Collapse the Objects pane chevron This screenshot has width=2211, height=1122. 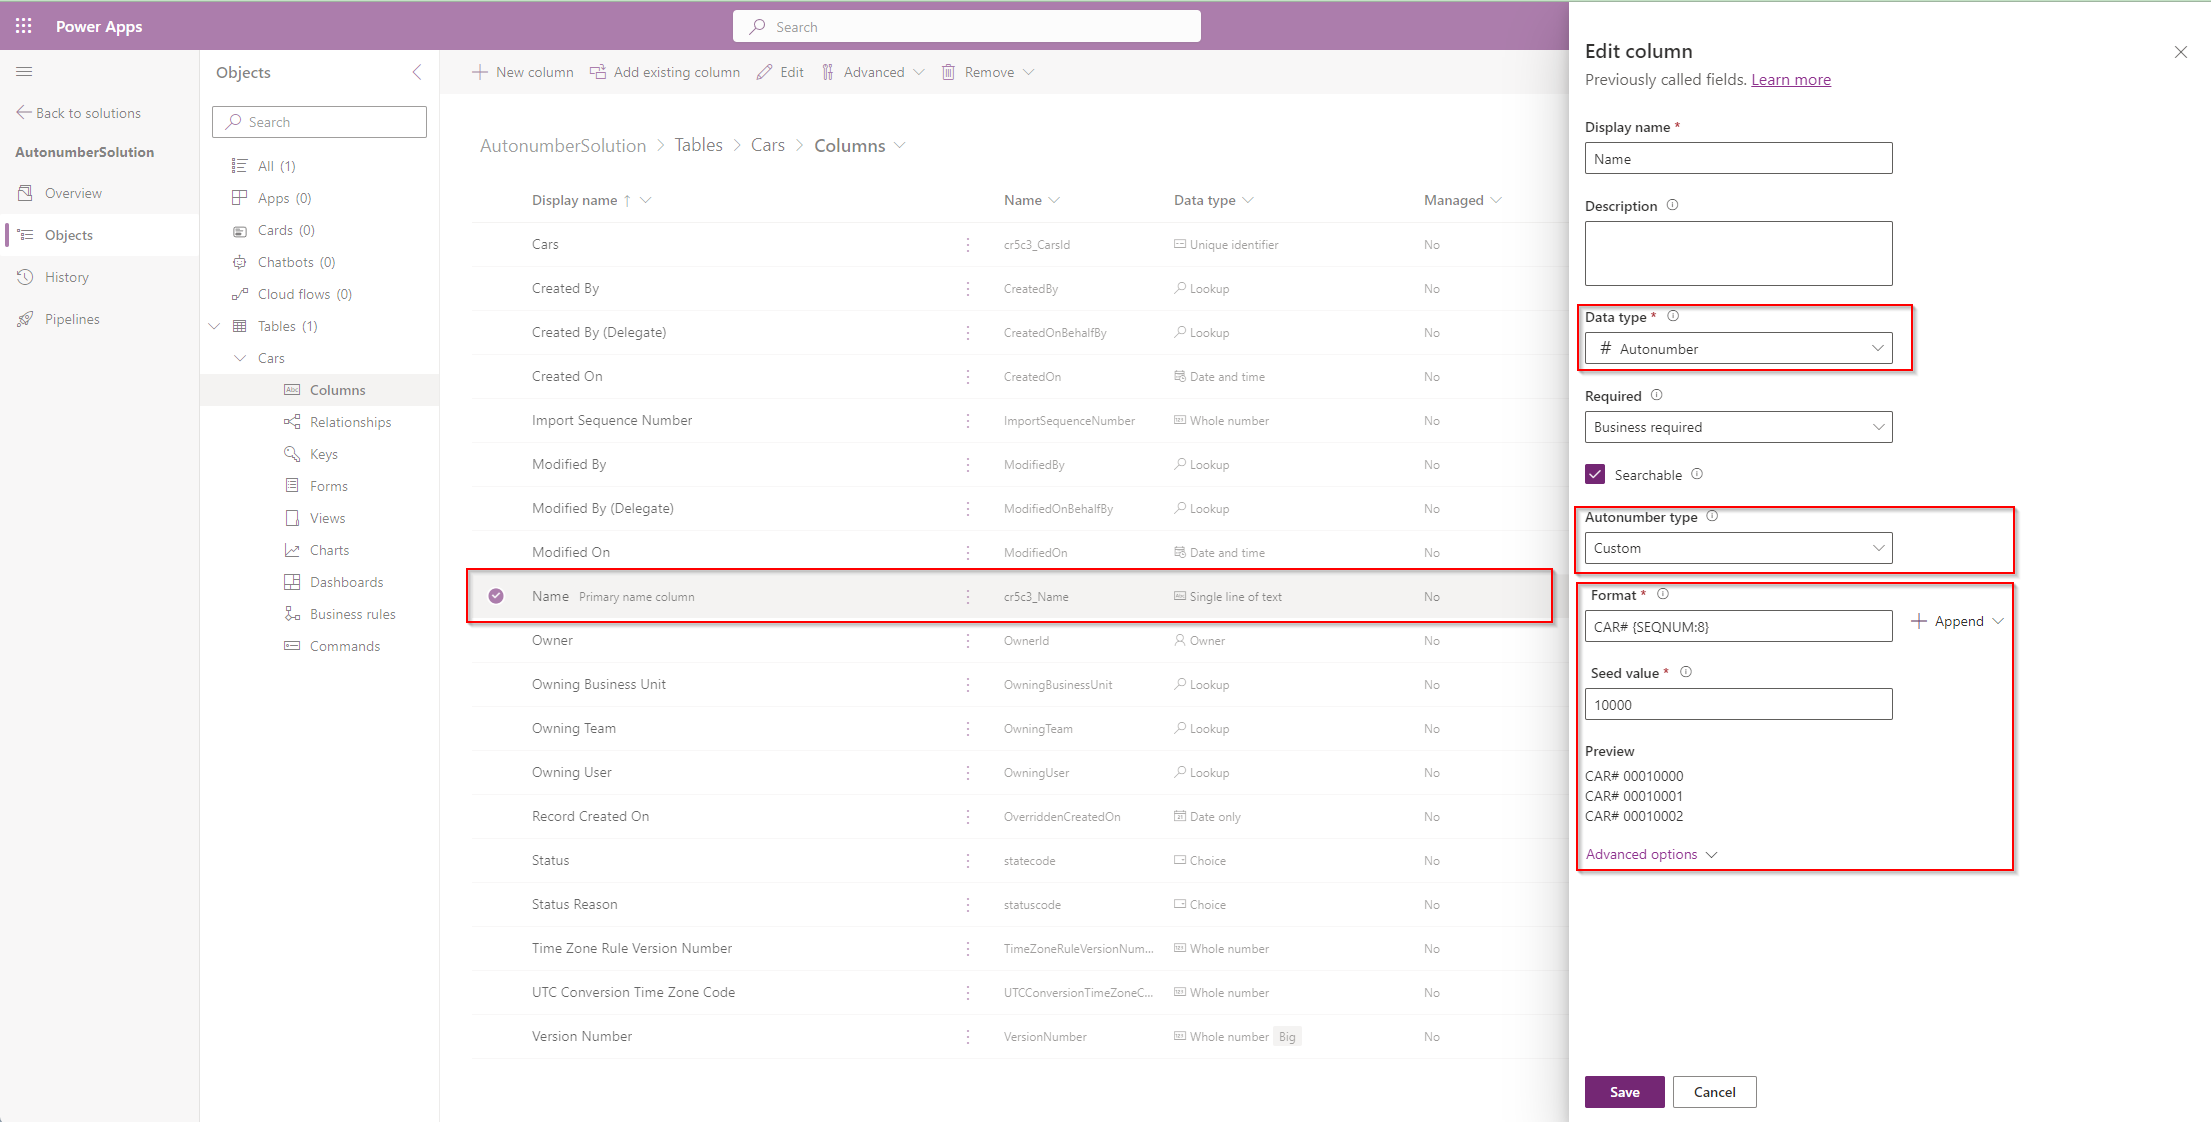pyautogui.click(x=417, y=72)
